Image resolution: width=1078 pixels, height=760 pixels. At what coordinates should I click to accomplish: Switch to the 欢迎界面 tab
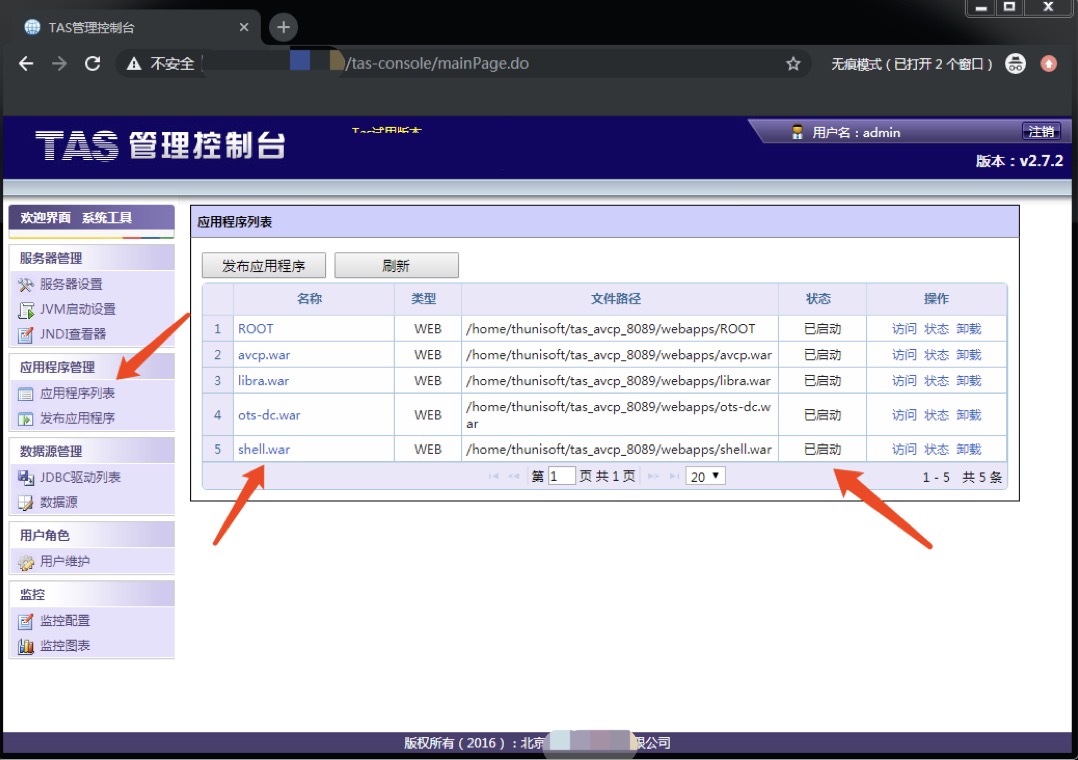click(47, 218)
